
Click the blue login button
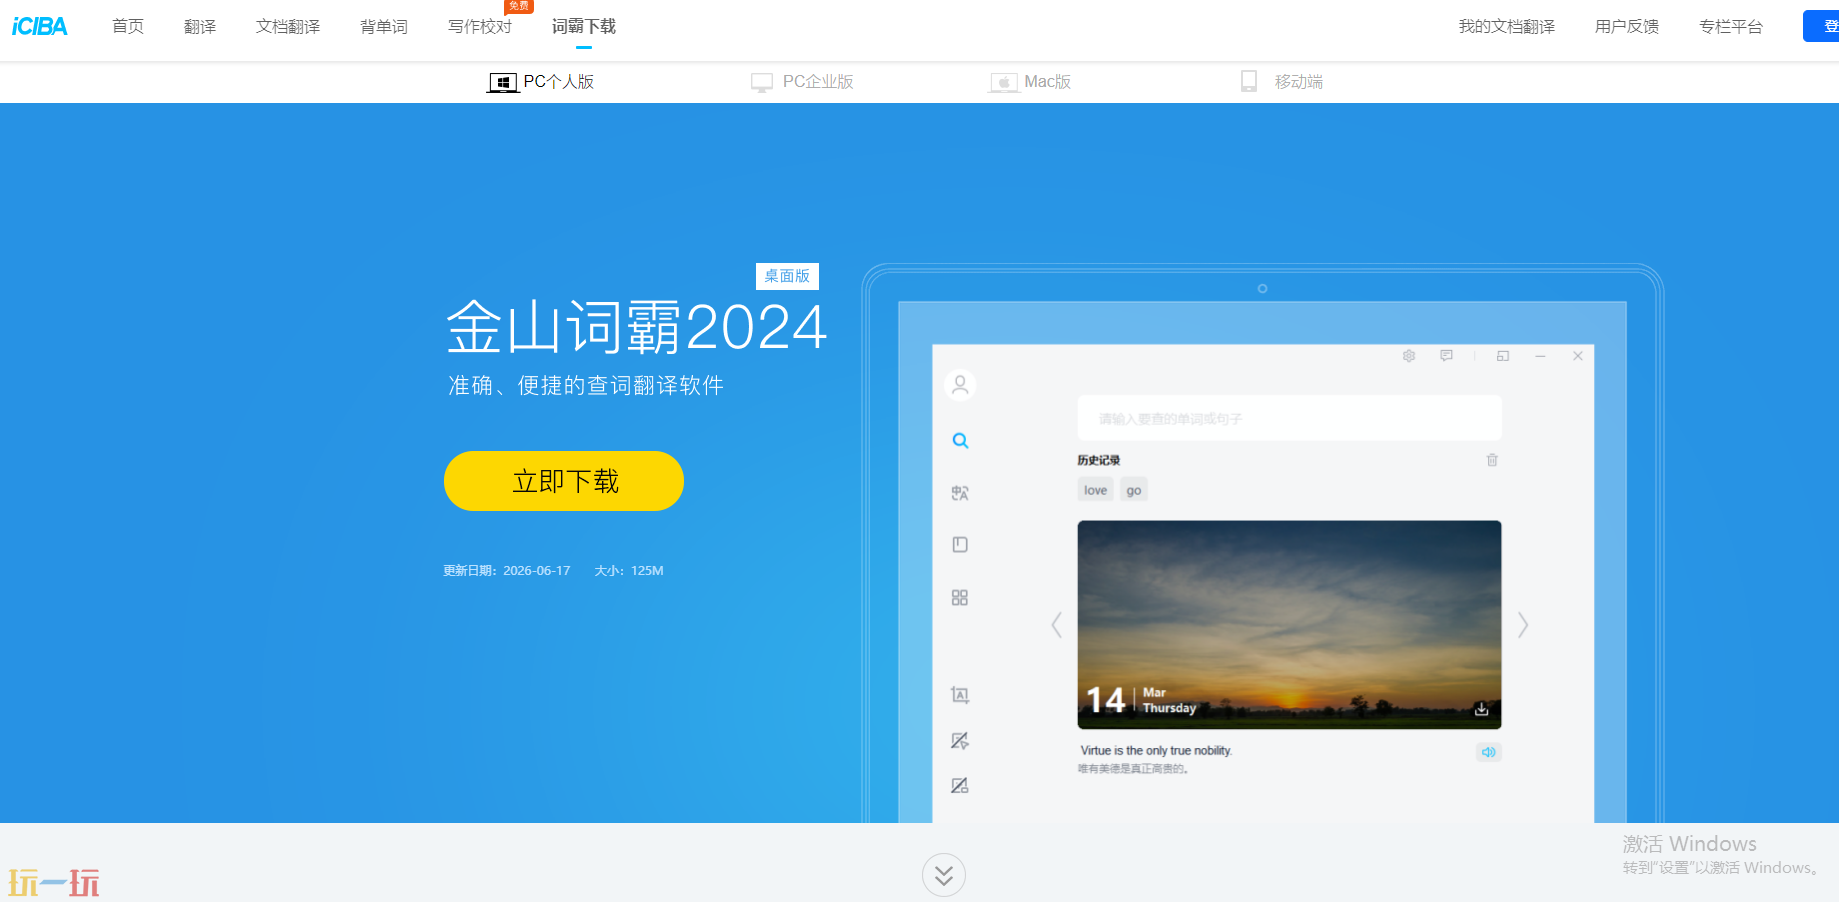[1821, 26]
